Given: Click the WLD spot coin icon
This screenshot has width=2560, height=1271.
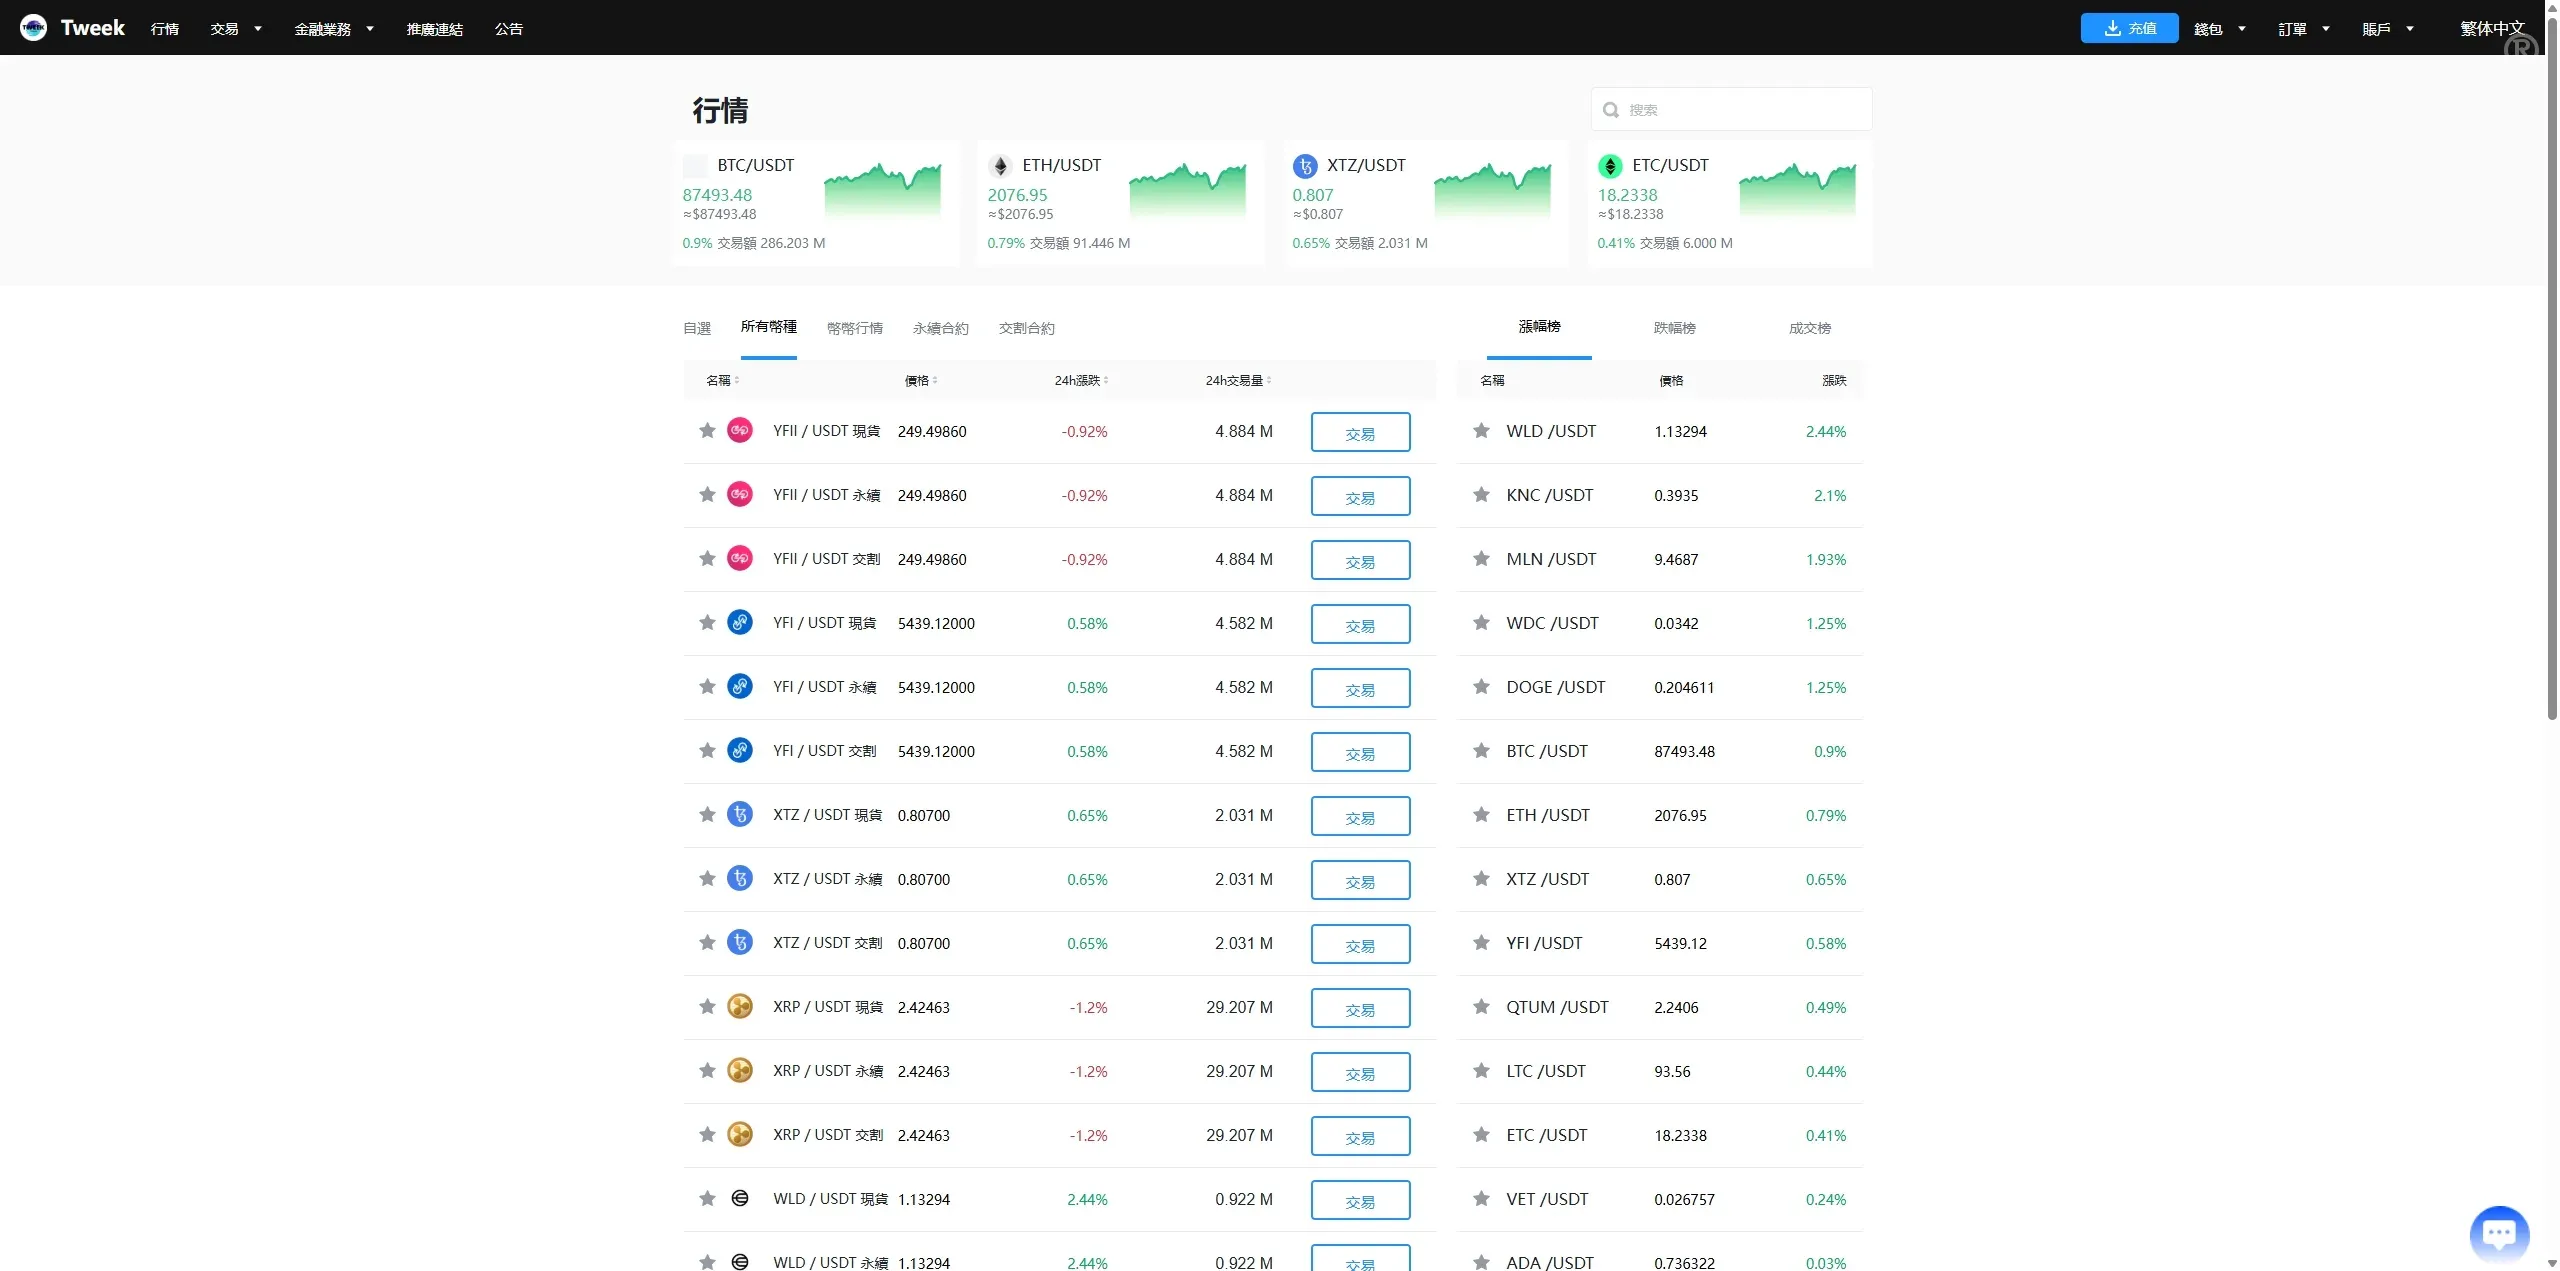Looking at the screenshot, I should pos(740,1199).
